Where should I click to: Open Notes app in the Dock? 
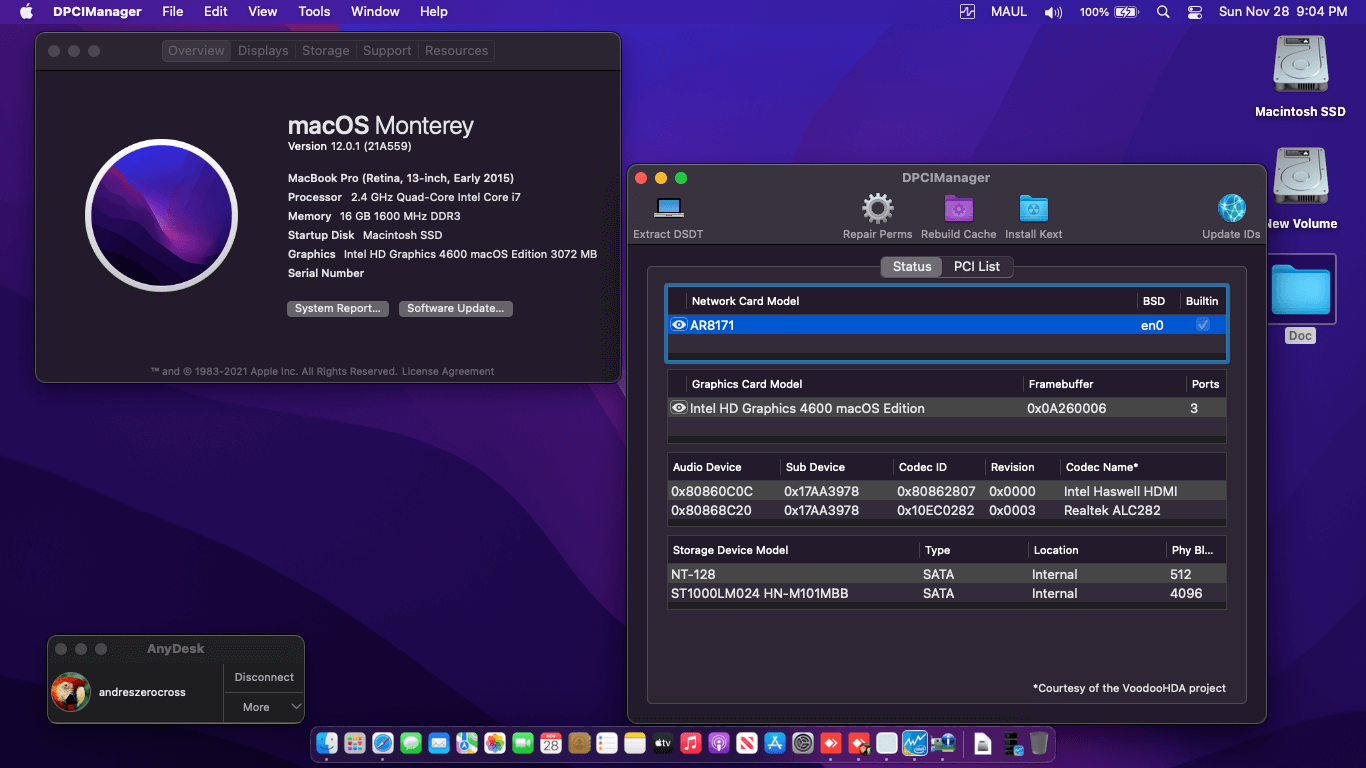tap(635, 743)
